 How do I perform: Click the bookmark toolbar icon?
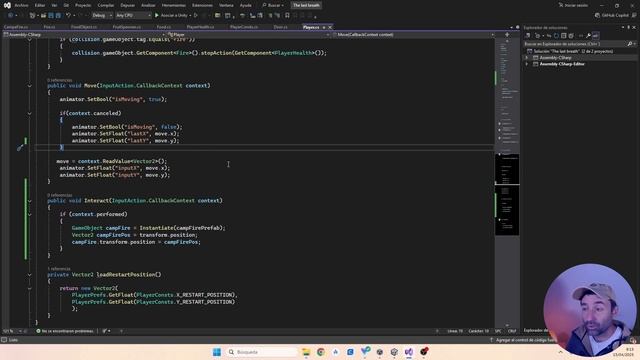287,15
